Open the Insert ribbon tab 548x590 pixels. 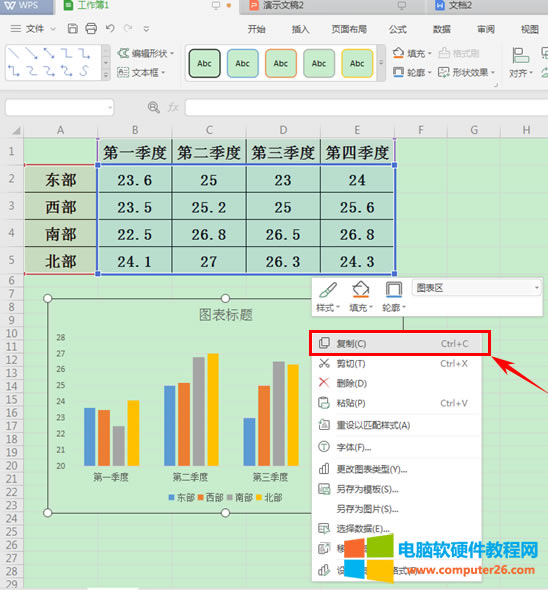tap(300, 29)
